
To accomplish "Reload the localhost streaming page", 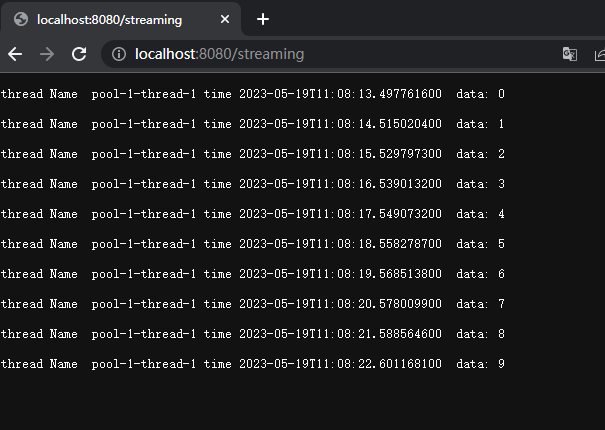I will click(x=79, y=54).
